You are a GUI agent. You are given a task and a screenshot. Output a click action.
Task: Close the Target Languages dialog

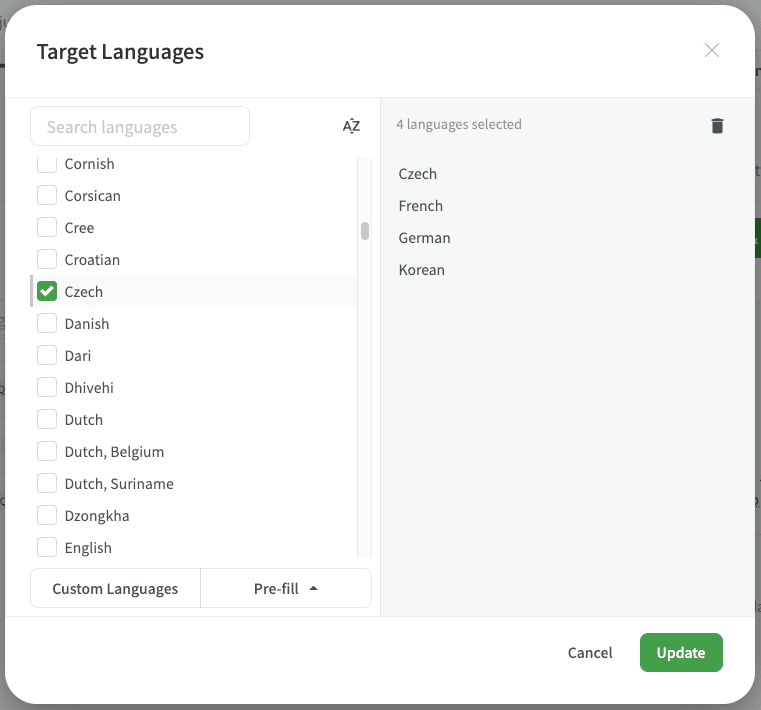point(711,50)
